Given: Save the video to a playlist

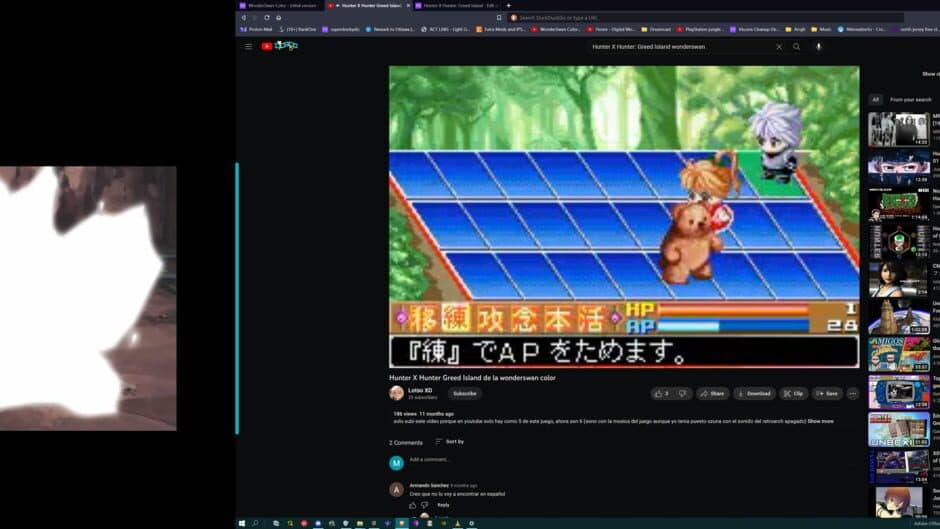Looking at the screenshot, I should pos(827,393).
